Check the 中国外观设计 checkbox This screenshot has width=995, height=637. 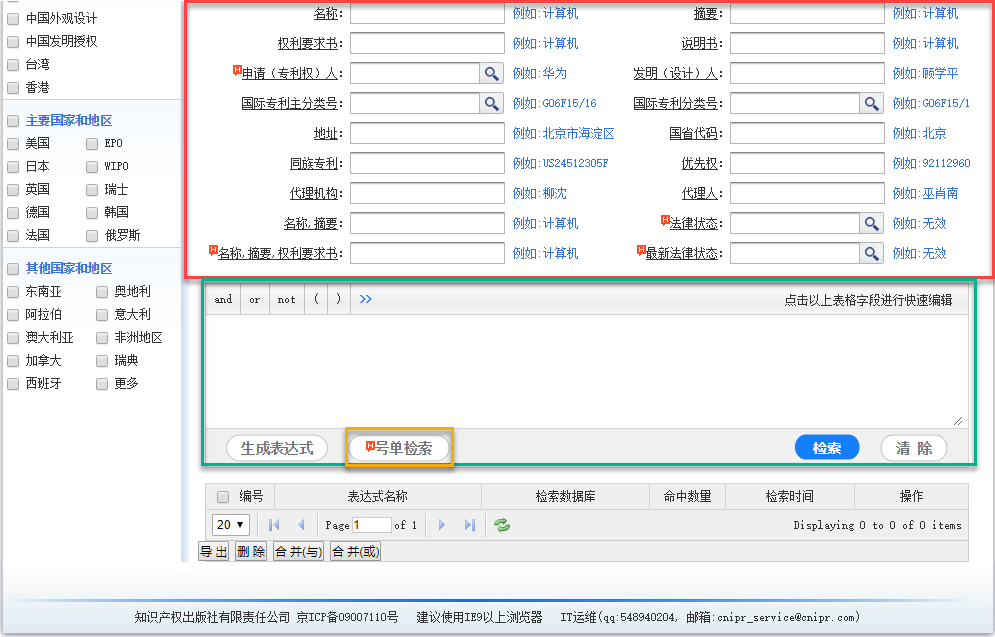coord(13,19)
